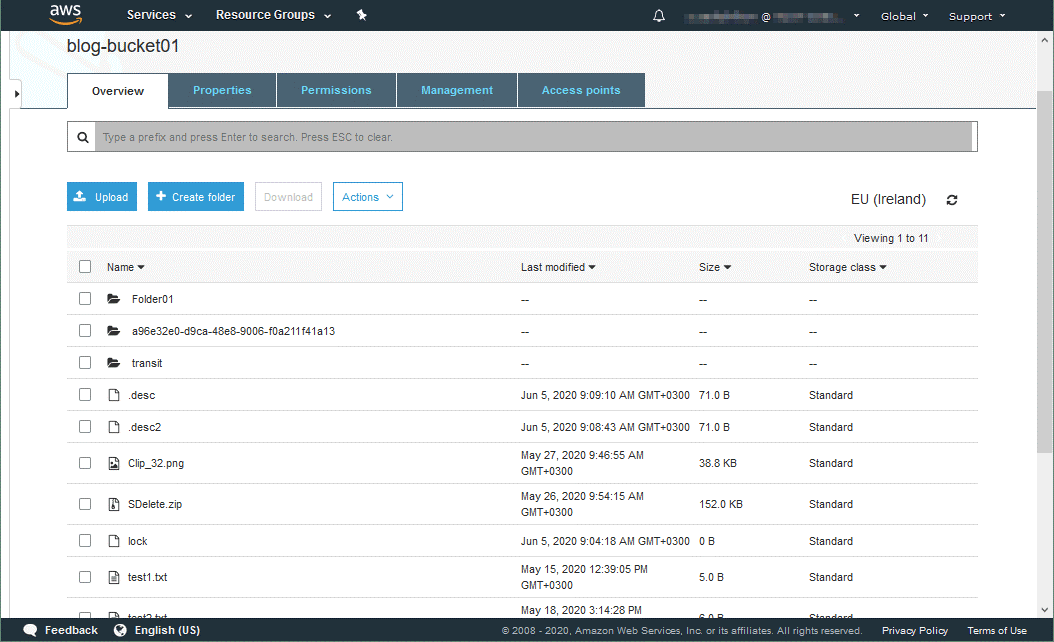This screenshot has width=1054, height=642.
Task: Open the Global region dropdown
Action: coord(905,16)
